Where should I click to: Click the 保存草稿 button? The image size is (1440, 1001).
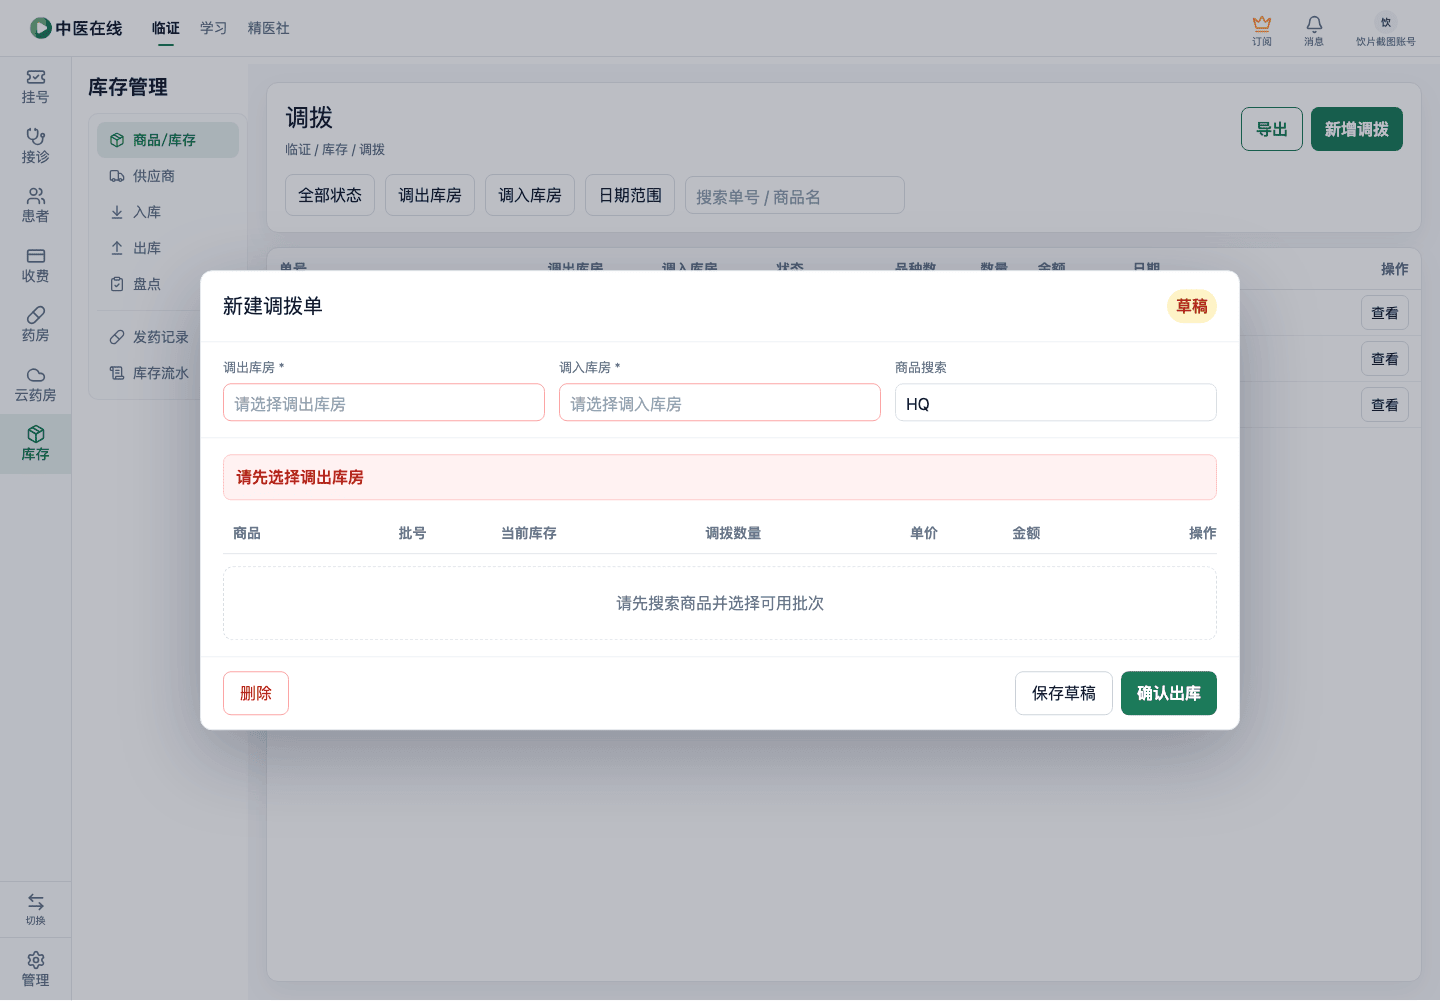pyautogui.click(x=1064, y=693)
